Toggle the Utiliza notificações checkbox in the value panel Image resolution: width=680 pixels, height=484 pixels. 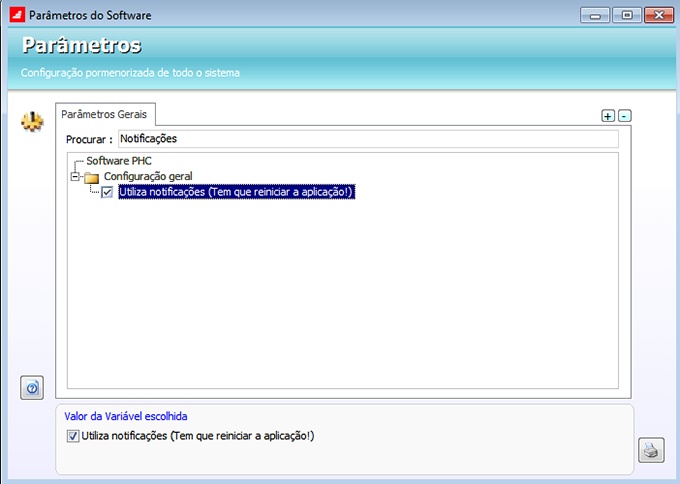(73, 436)
